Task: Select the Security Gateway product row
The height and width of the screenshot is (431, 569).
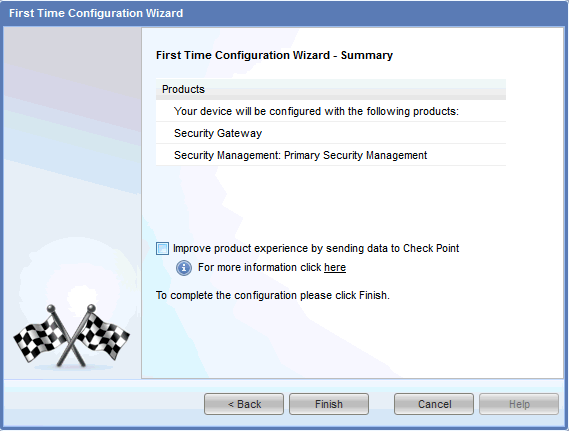Action: tap(331, 133)
